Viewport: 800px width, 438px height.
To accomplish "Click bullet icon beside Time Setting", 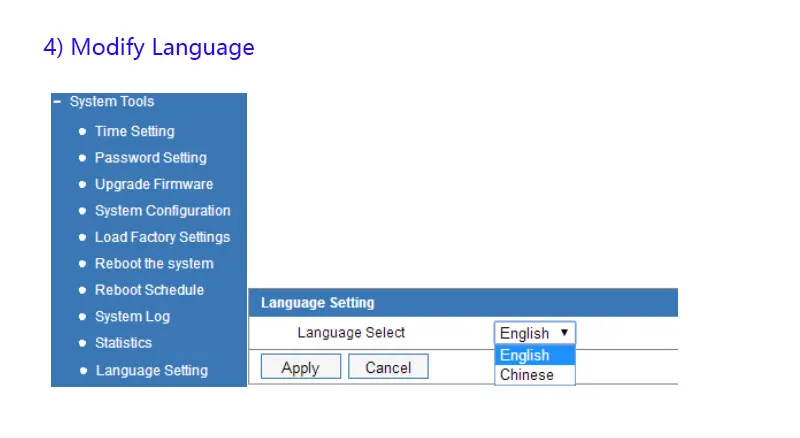I will [x=82, y=132].
